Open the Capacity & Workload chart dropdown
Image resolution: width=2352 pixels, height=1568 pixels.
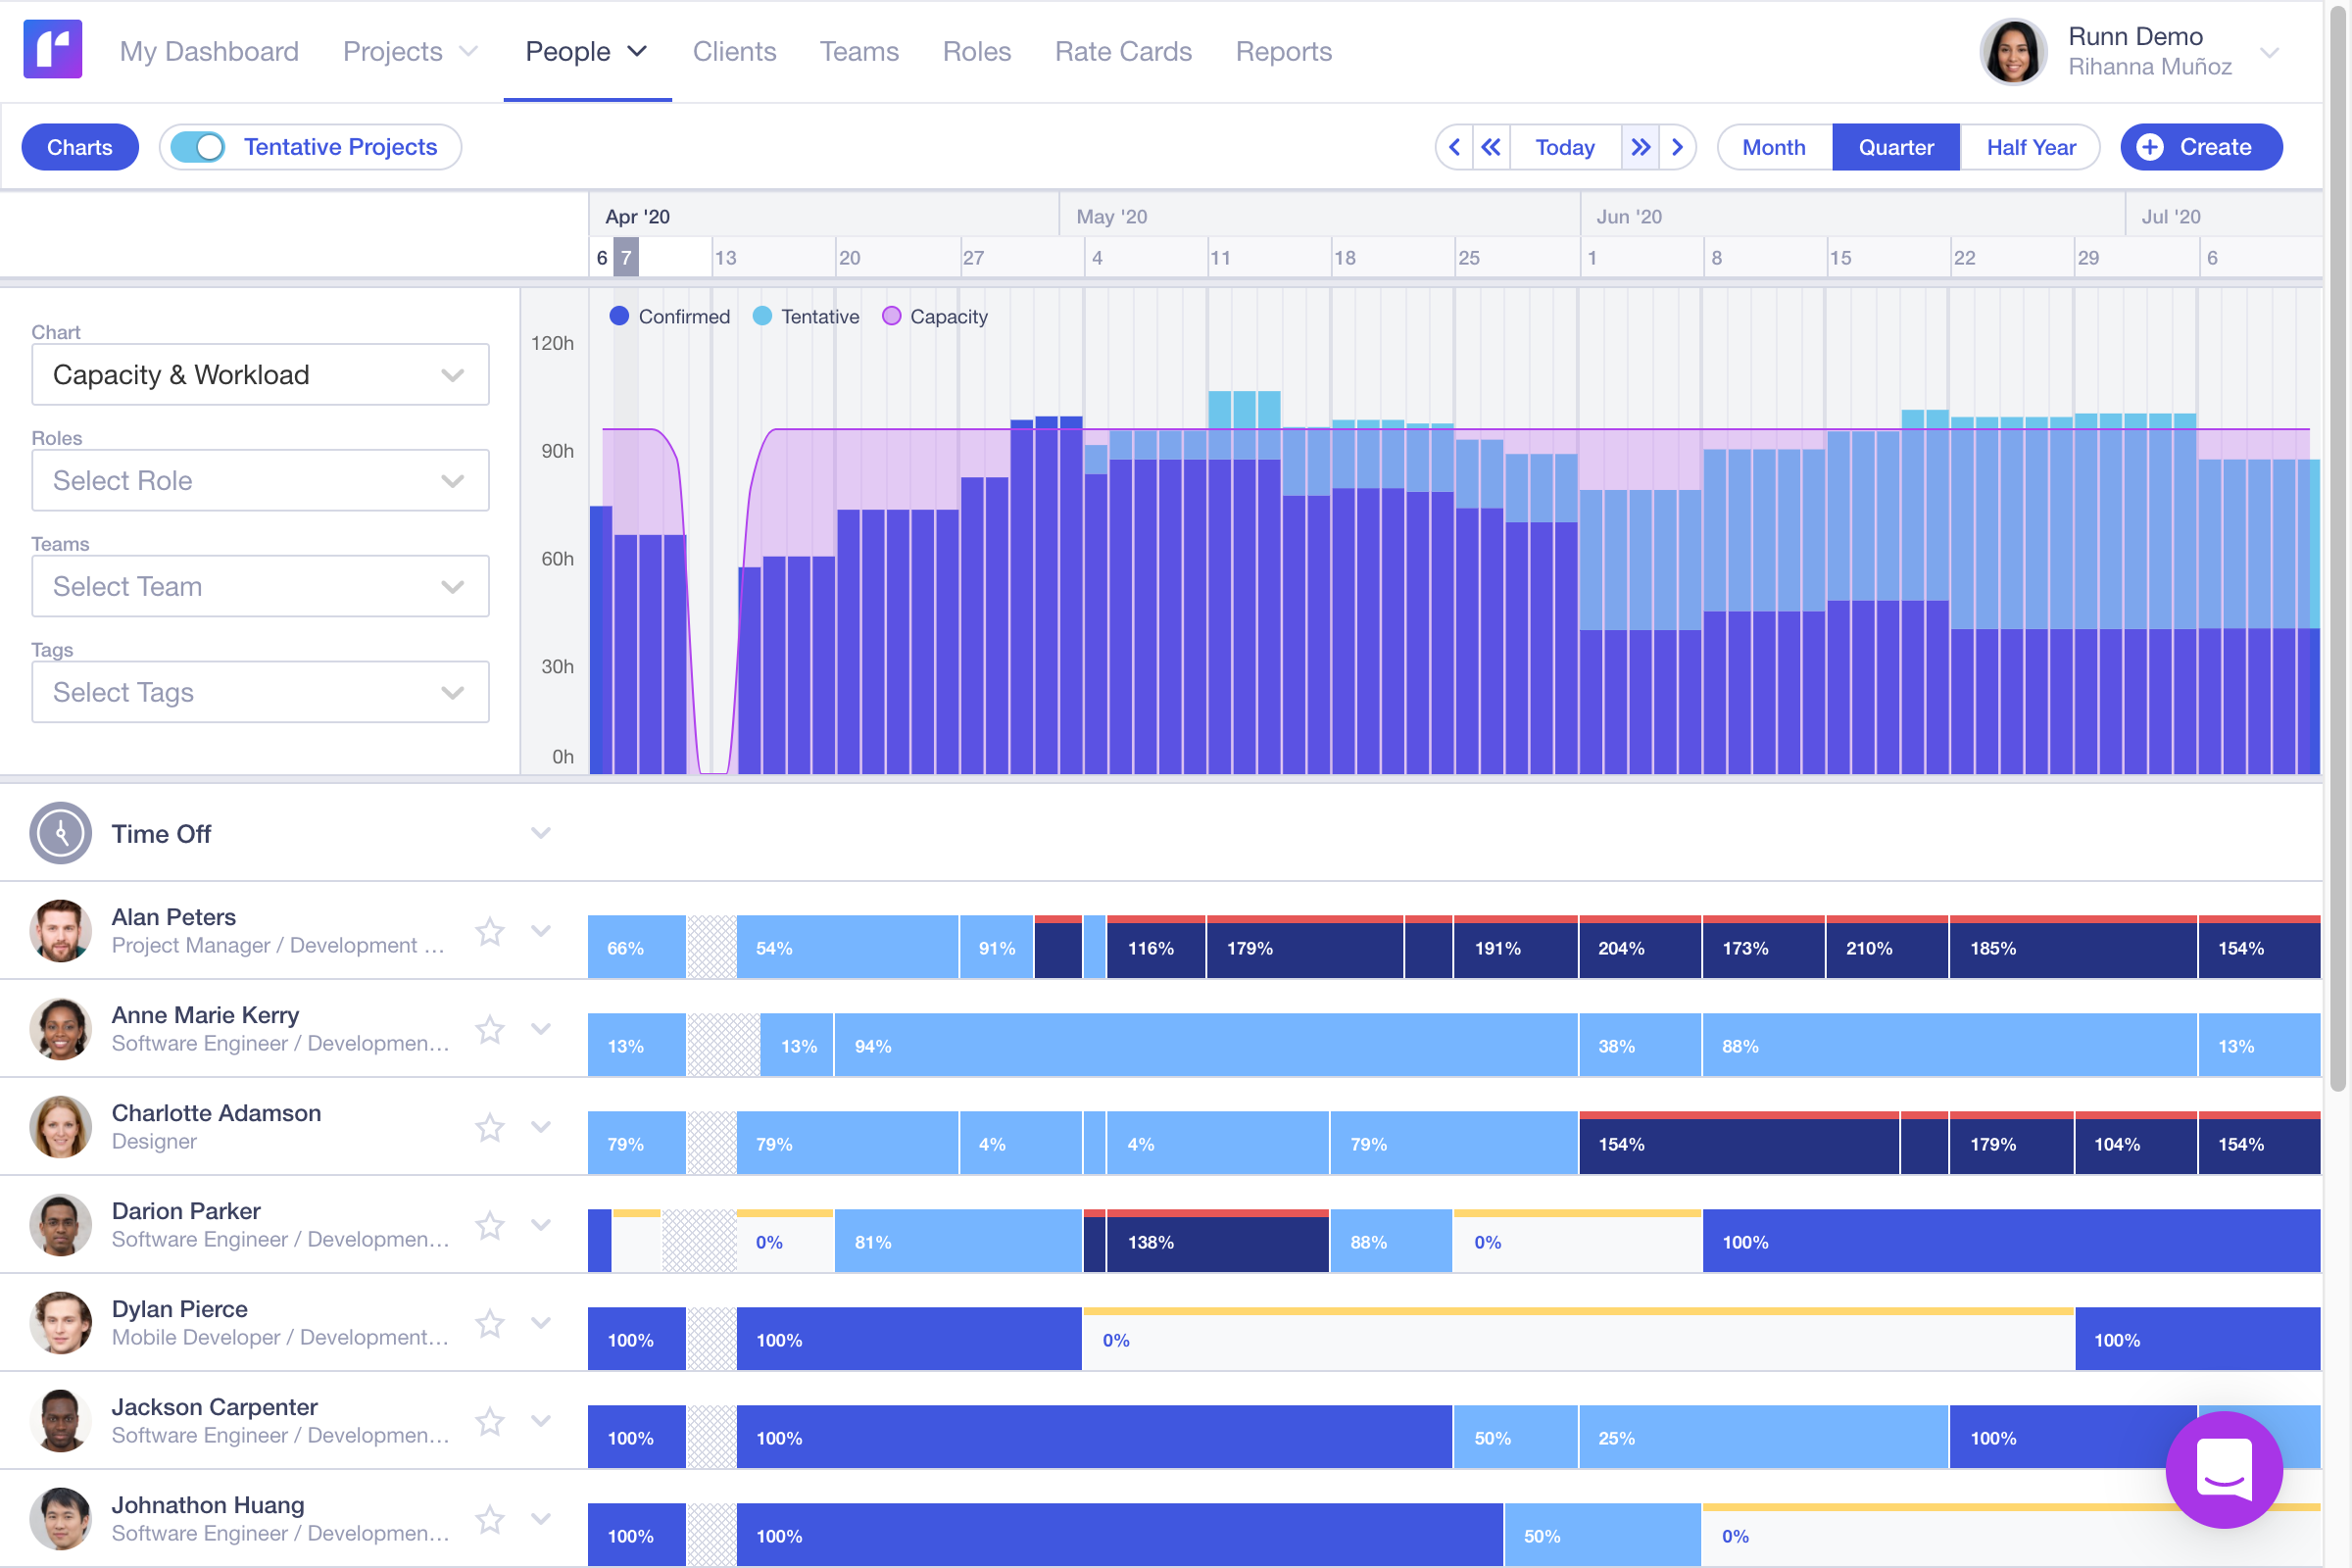pos(259,374)
